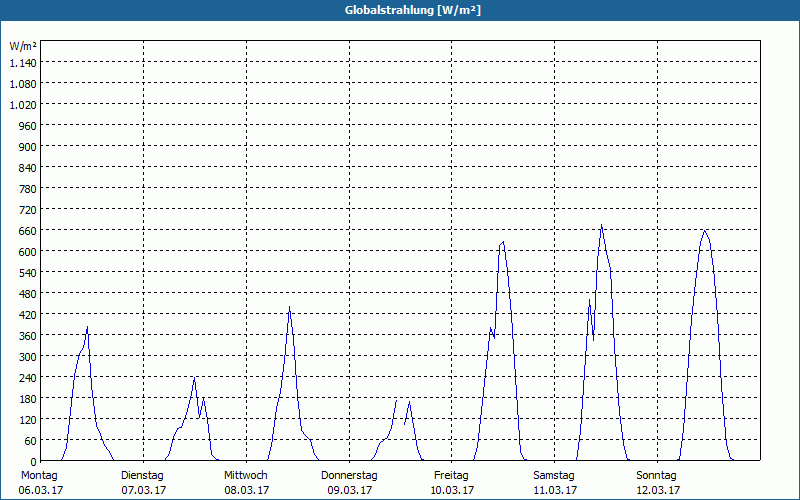Click the 180 y-axis label
The image size is (800, 500).
28,398
